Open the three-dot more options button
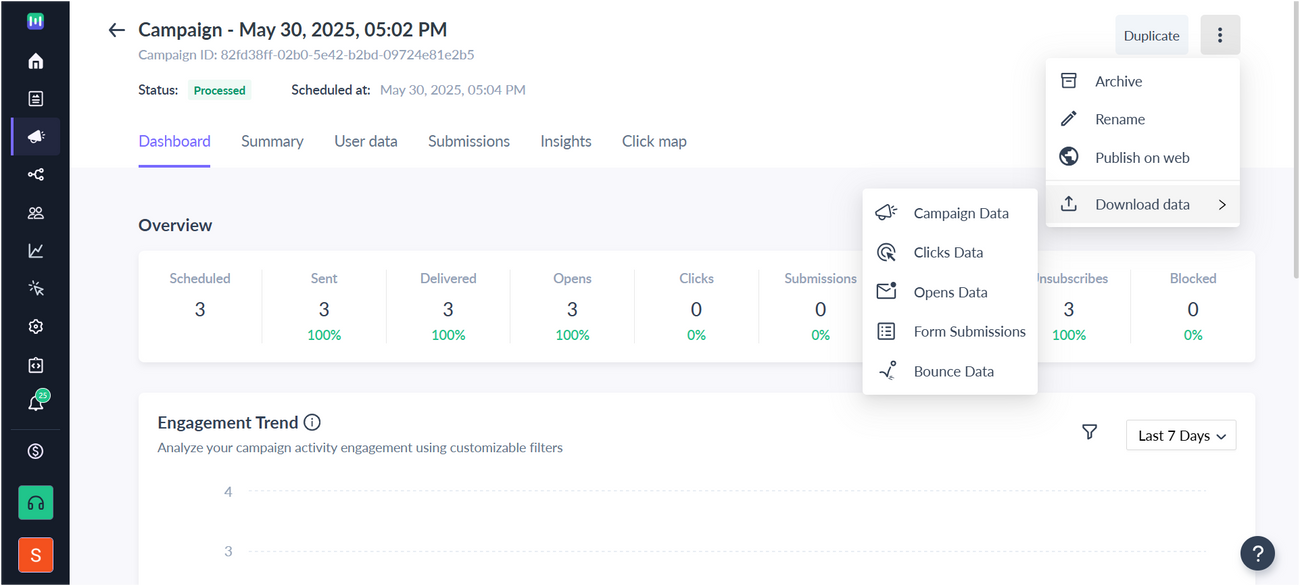The height and width of the screenshot is (586, 1300). click(x=1220, y=35)
